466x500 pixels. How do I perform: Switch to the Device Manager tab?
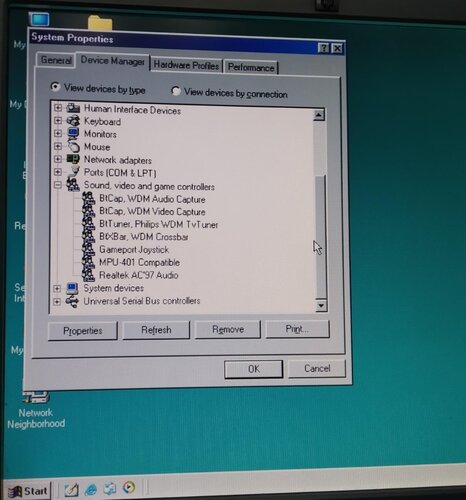point(113,61)
